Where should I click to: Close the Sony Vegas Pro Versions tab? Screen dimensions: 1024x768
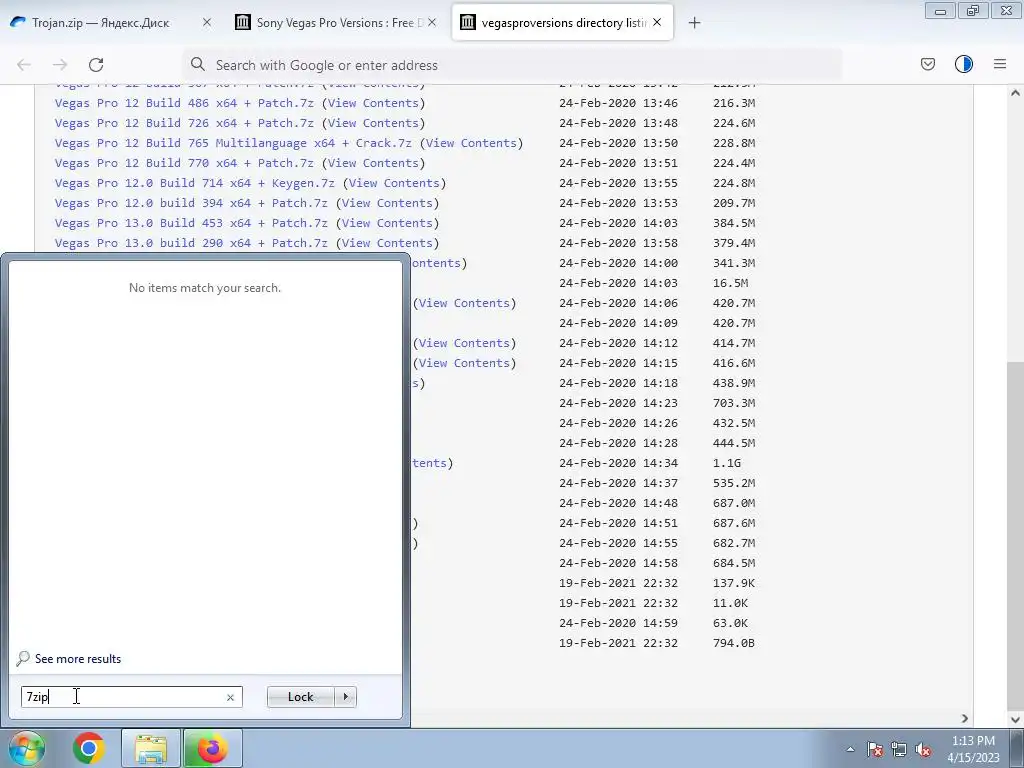click(x=432, y=22)
